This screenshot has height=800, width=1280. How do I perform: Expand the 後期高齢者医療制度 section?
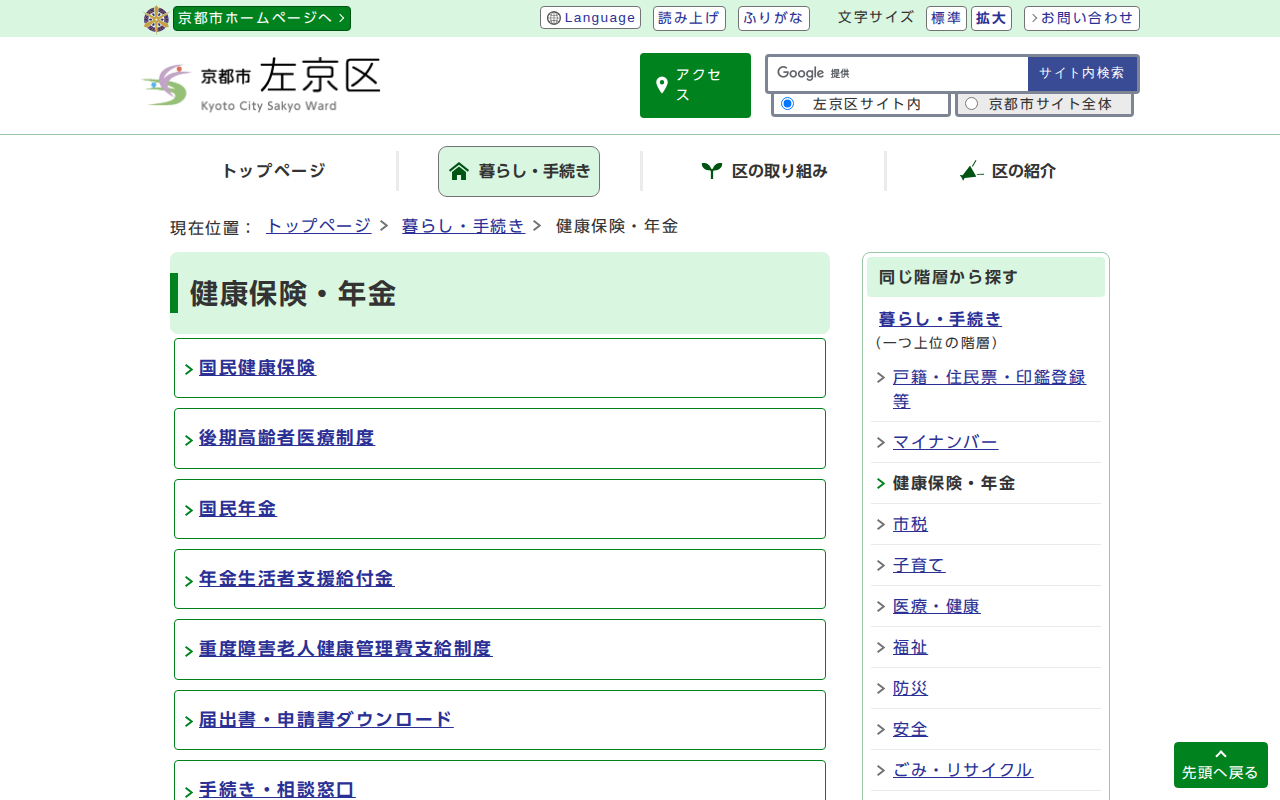(x=286, y=438)
